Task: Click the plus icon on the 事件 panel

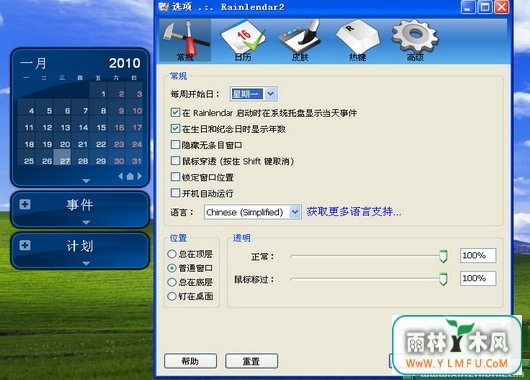Action: pyautogui.click(x=25, y=204)
